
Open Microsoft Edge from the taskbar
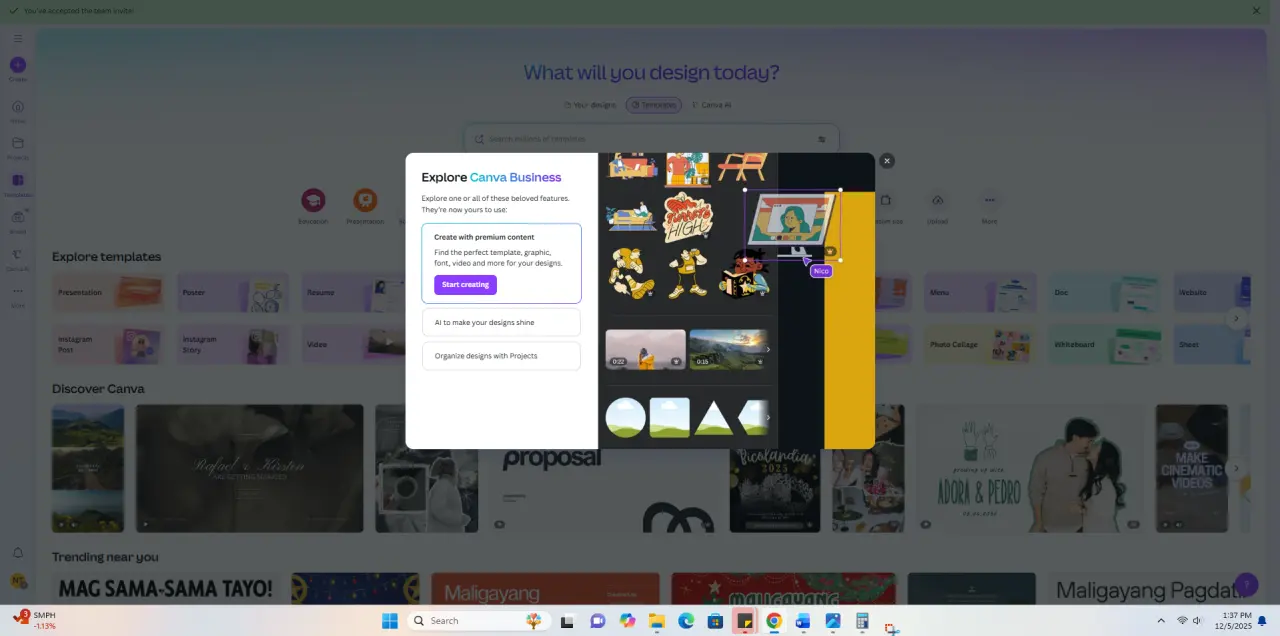click(x=686, y=621)
